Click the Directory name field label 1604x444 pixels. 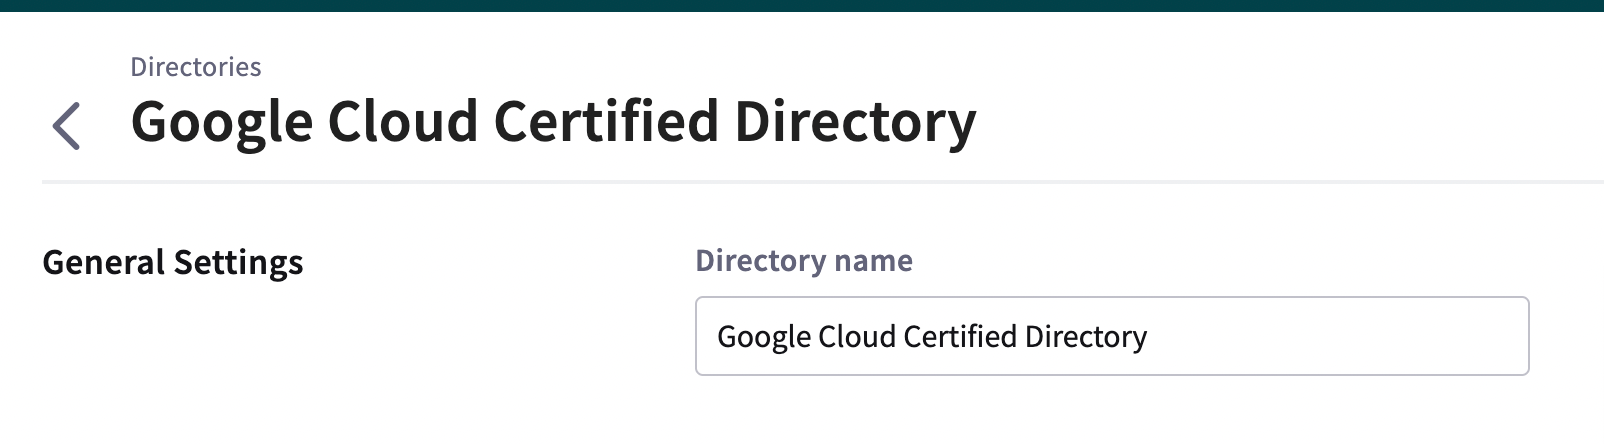pyautogui.click(x=804, y=261)
